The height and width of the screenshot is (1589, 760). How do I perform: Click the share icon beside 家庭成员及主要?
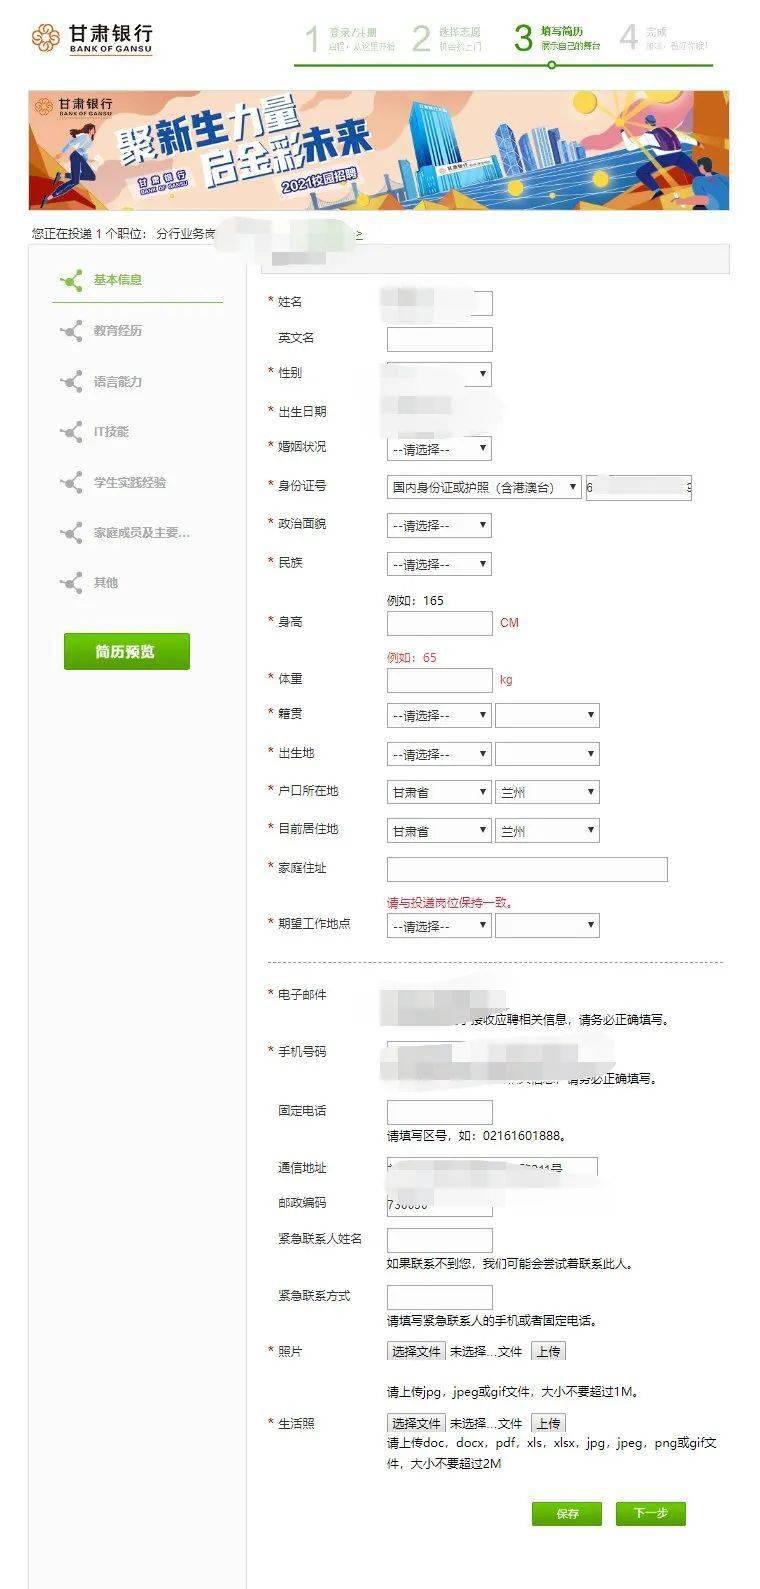pyautogui.click(x=71, y=533)
